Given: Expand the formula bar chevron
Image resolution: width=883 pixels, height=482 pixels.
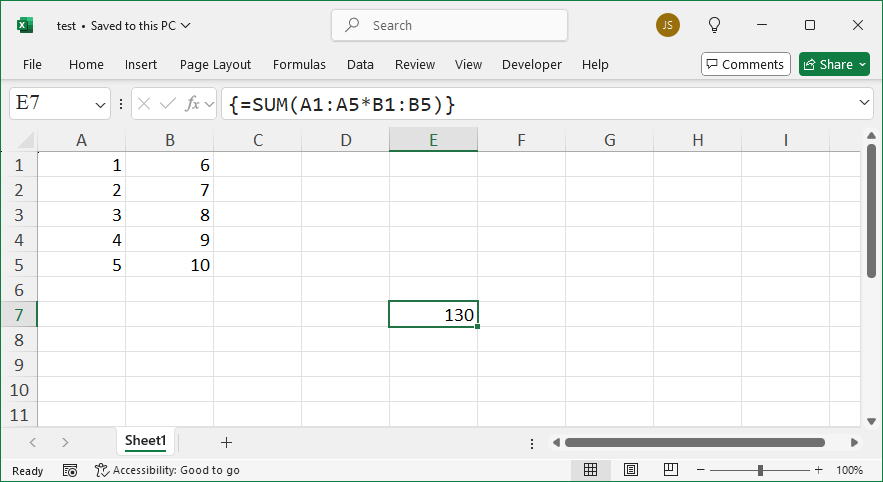Looking at the screenshot, I should pyautogui.click(x=864, y=102).
